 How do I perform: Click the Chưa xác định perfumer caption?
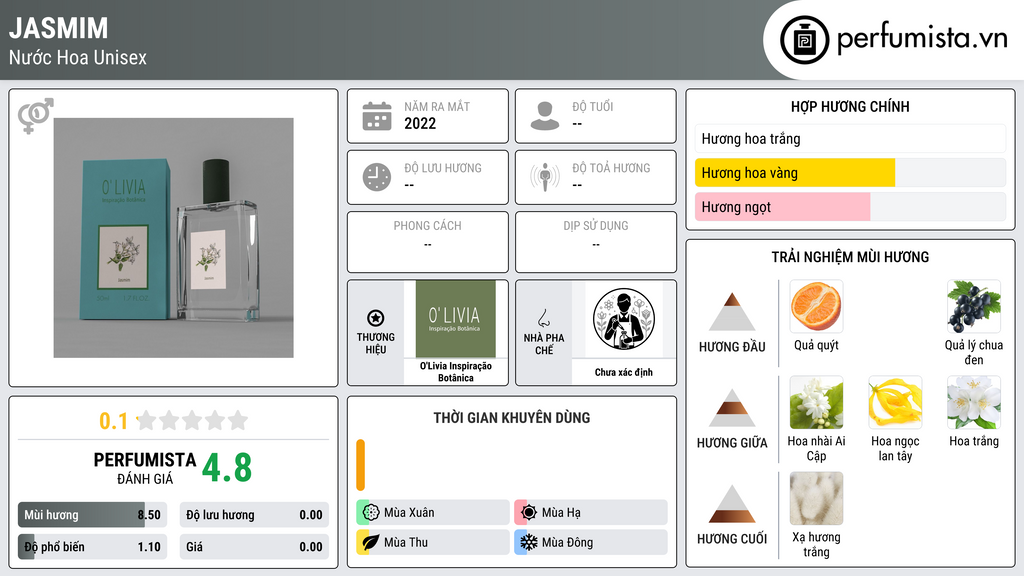tap(624, 372)
